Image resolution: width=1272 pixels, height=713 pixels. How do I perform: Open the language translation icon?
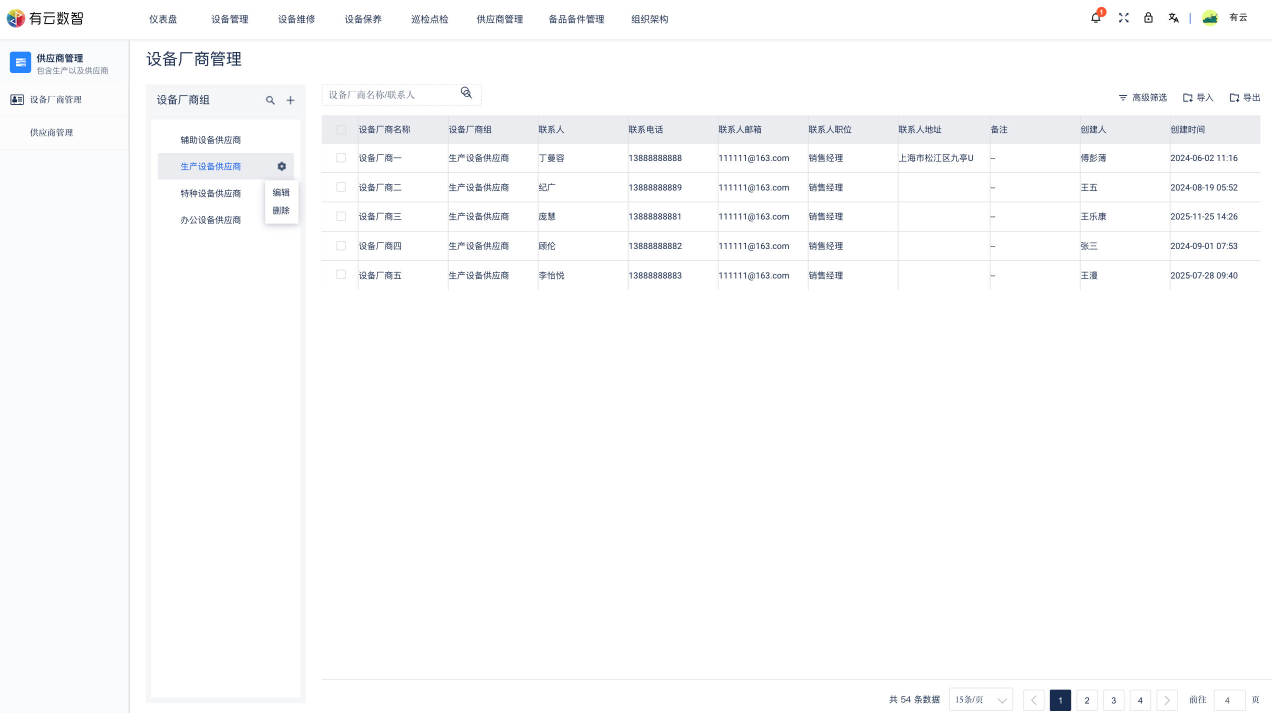point(1173,18)
